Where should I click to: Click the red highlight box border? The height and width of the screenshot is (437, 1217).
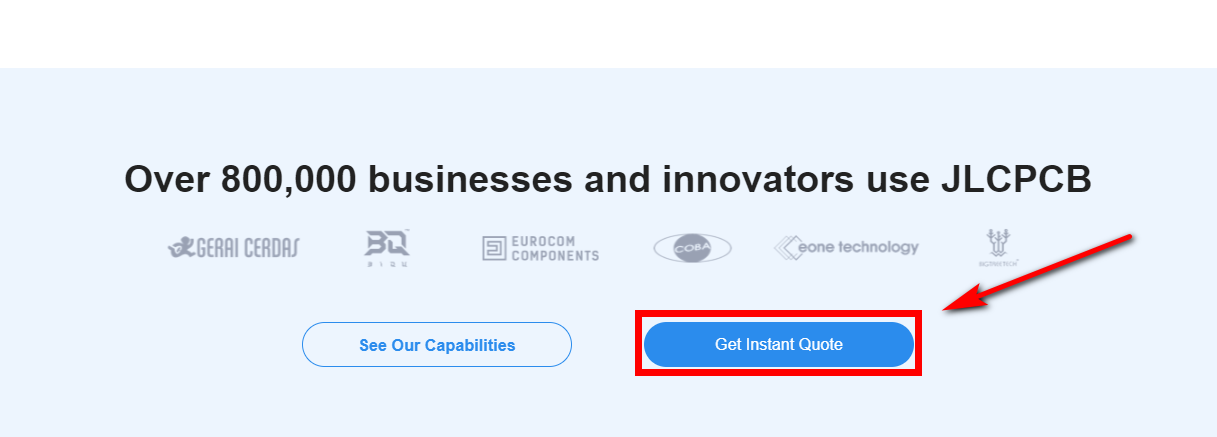[x=777, y=311]
